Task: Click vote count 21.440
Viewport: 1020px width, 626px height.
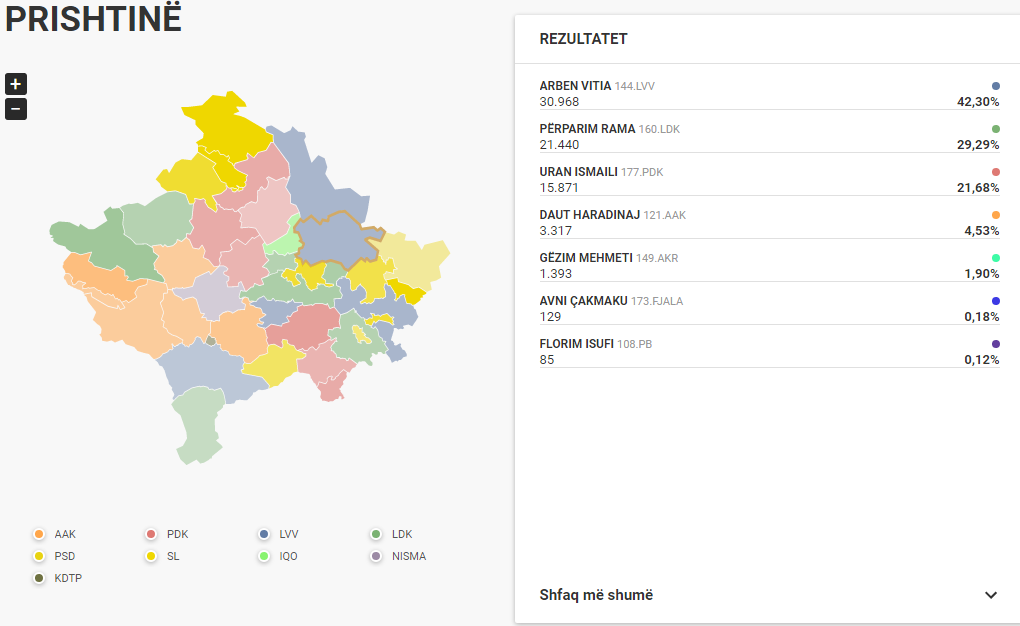Action: [x=559, y=144]
